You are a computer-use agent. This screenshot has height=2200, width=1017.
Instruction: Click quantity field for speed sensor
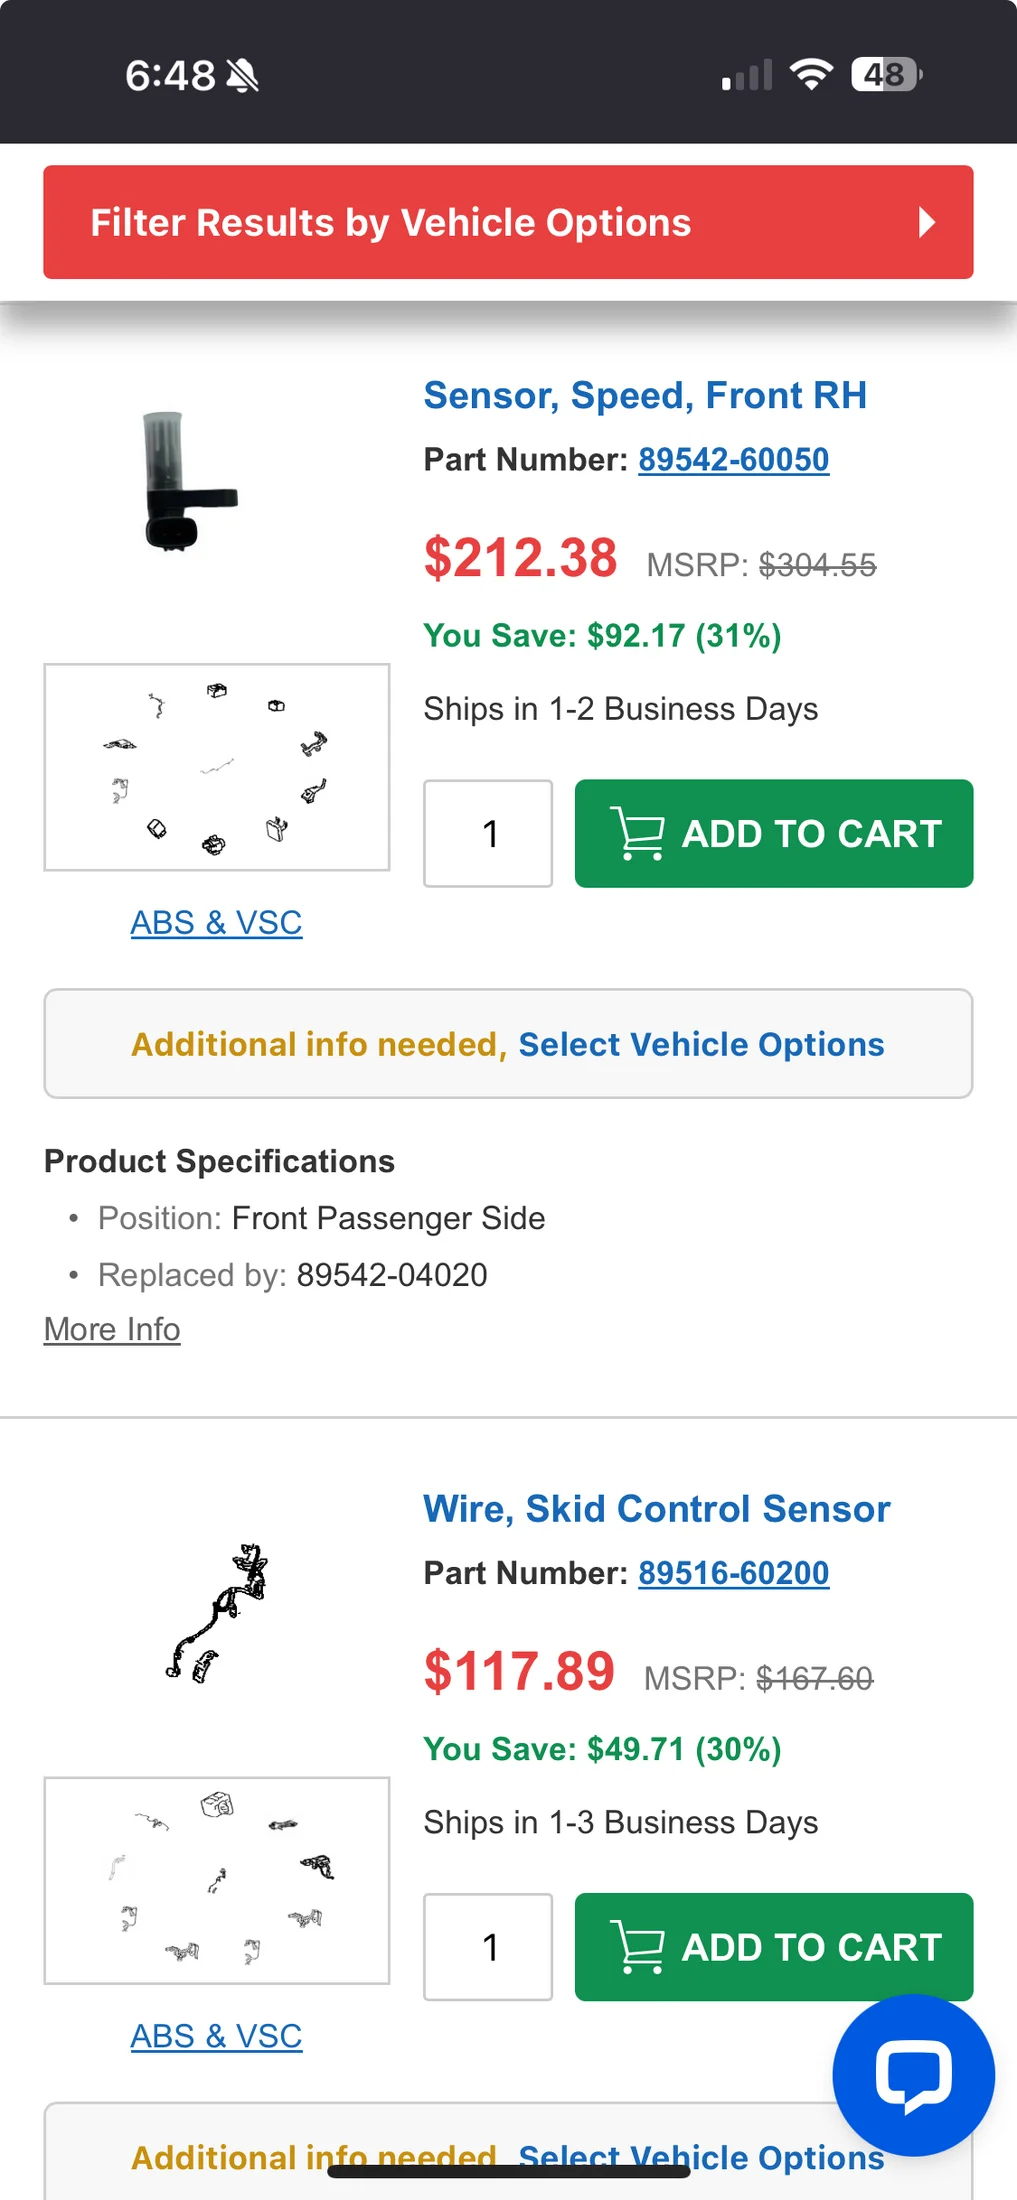(488, 833)
